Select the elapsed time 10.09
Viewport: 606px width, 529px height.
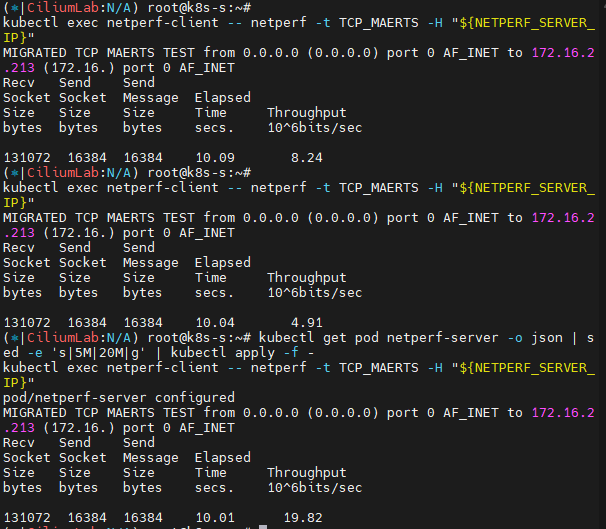point(214,157)
